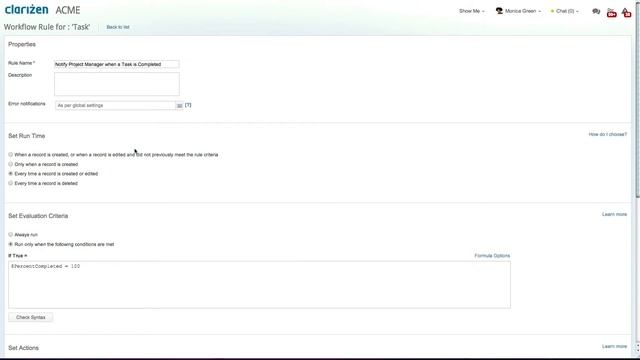Click the ACME organization name

[x=68, y=10]
